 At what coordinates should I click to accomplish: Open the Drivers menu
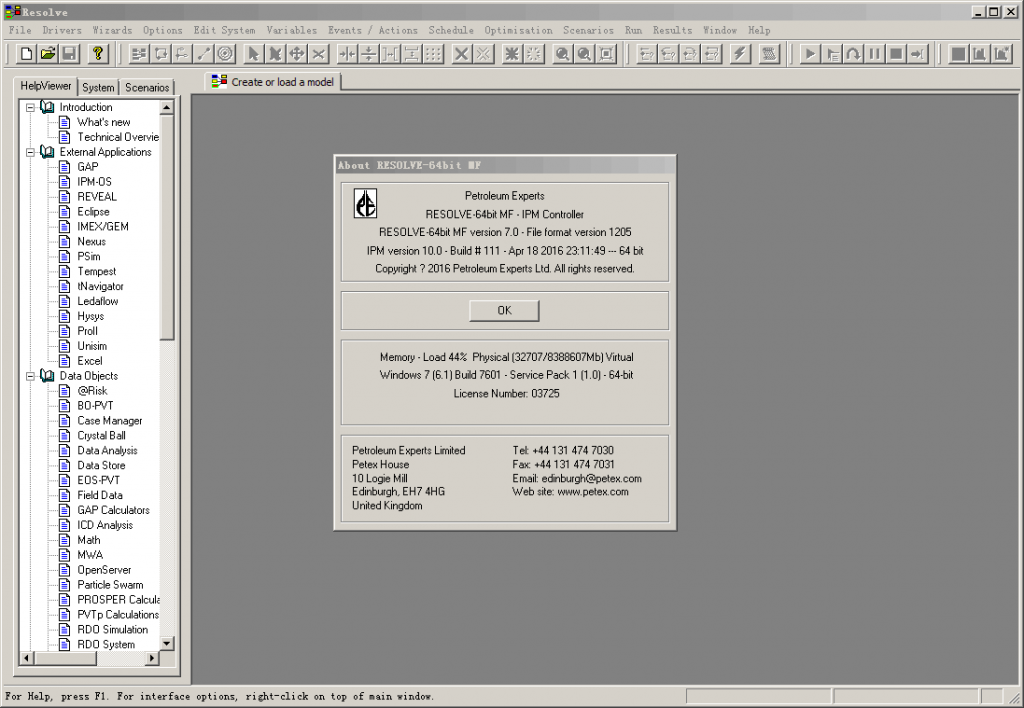pyautogui.click(x=62, y=30)
